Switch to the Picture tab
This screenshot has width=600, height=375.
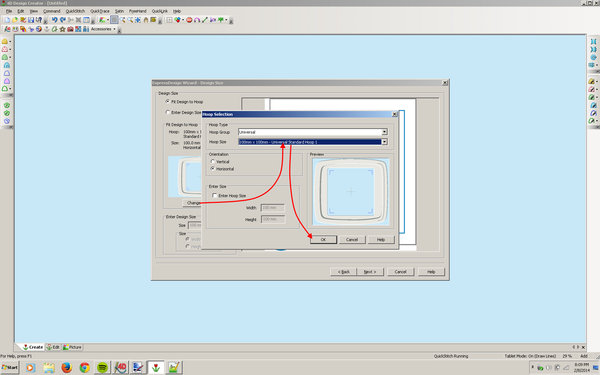pyautogui.click(x=72, y=347)
